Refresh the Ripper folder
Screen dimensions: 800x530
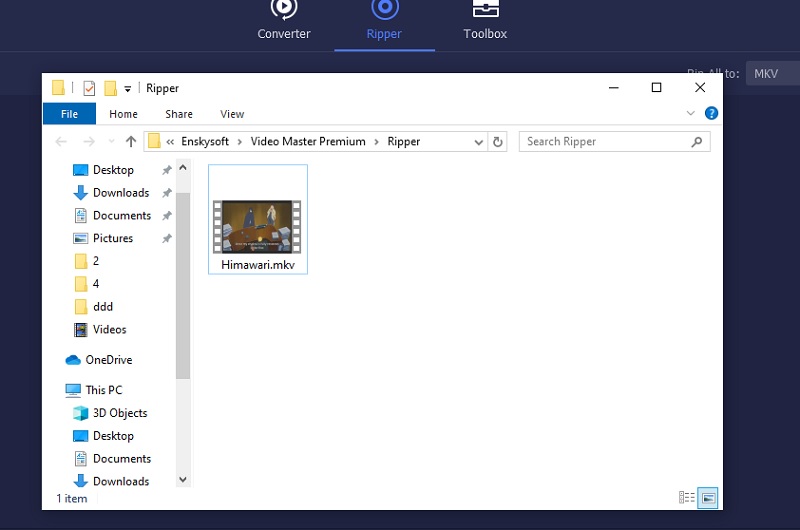point(498,142)
